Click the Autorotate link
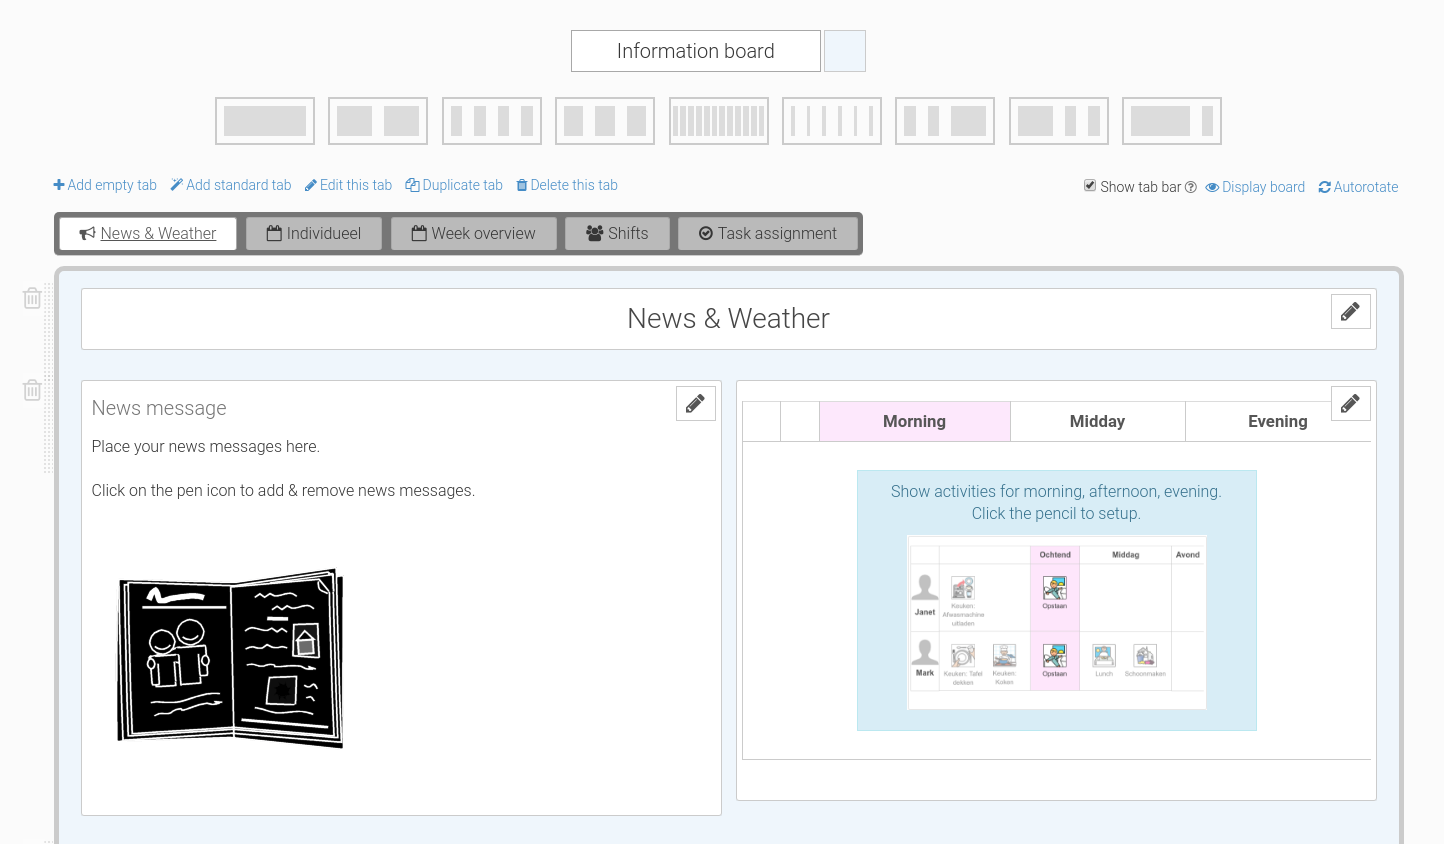Screen dimensions: 1444x844 click(x=1358, y=187)
